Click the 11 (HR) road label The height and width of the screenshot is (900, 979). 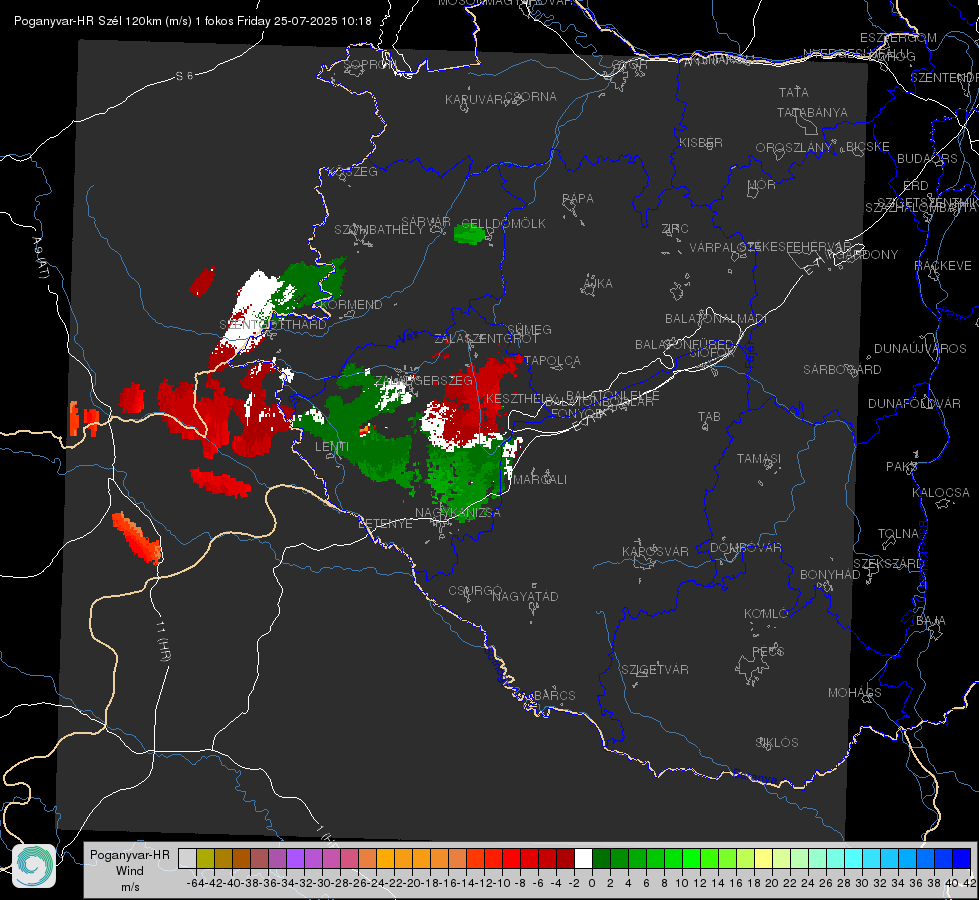[164, 641]
